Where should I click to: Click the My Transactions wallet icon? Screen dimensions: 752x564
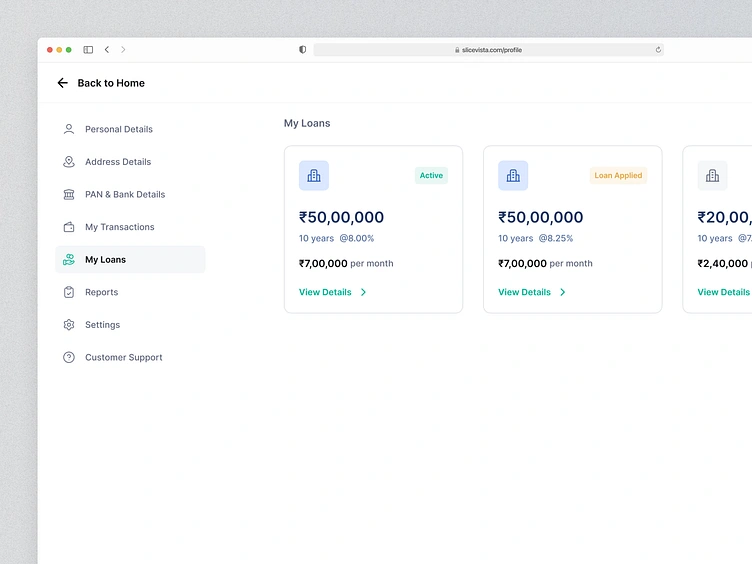tap(69, 227)
